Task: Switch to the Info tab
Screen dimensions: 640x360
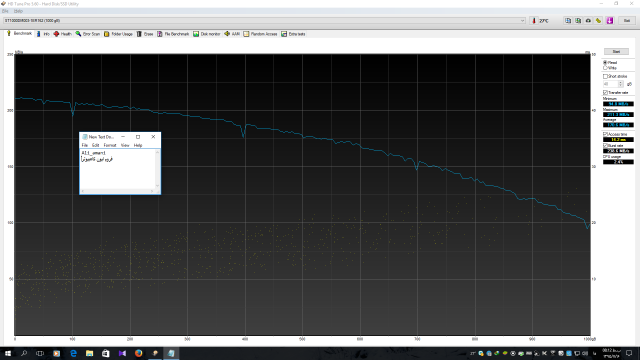Action: point(42,34)
